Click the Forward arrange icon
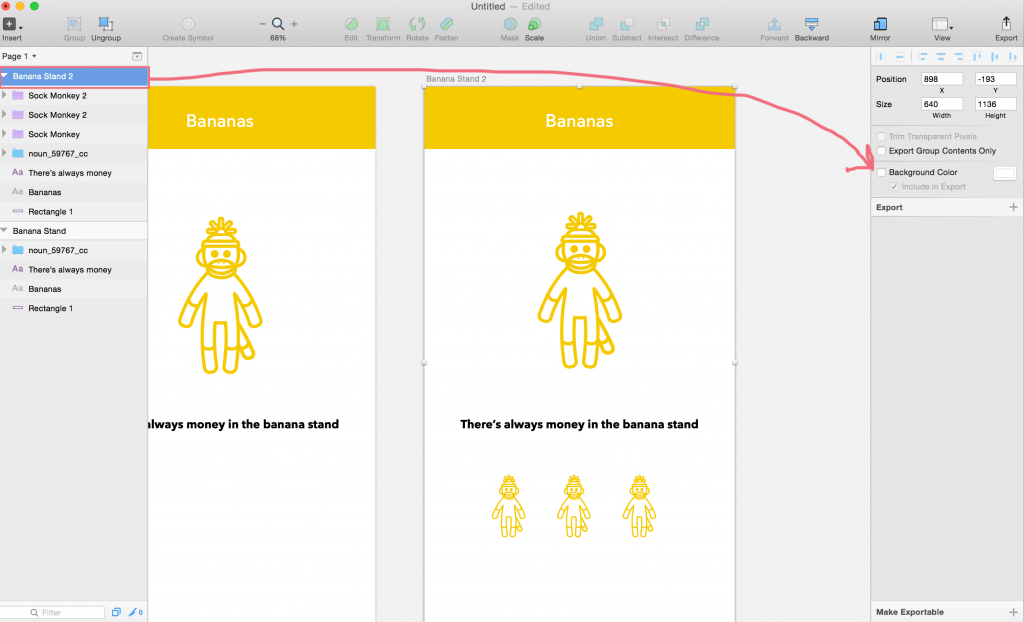The height and width of the screenshot is (622, 1024). (x=774, y=23)
